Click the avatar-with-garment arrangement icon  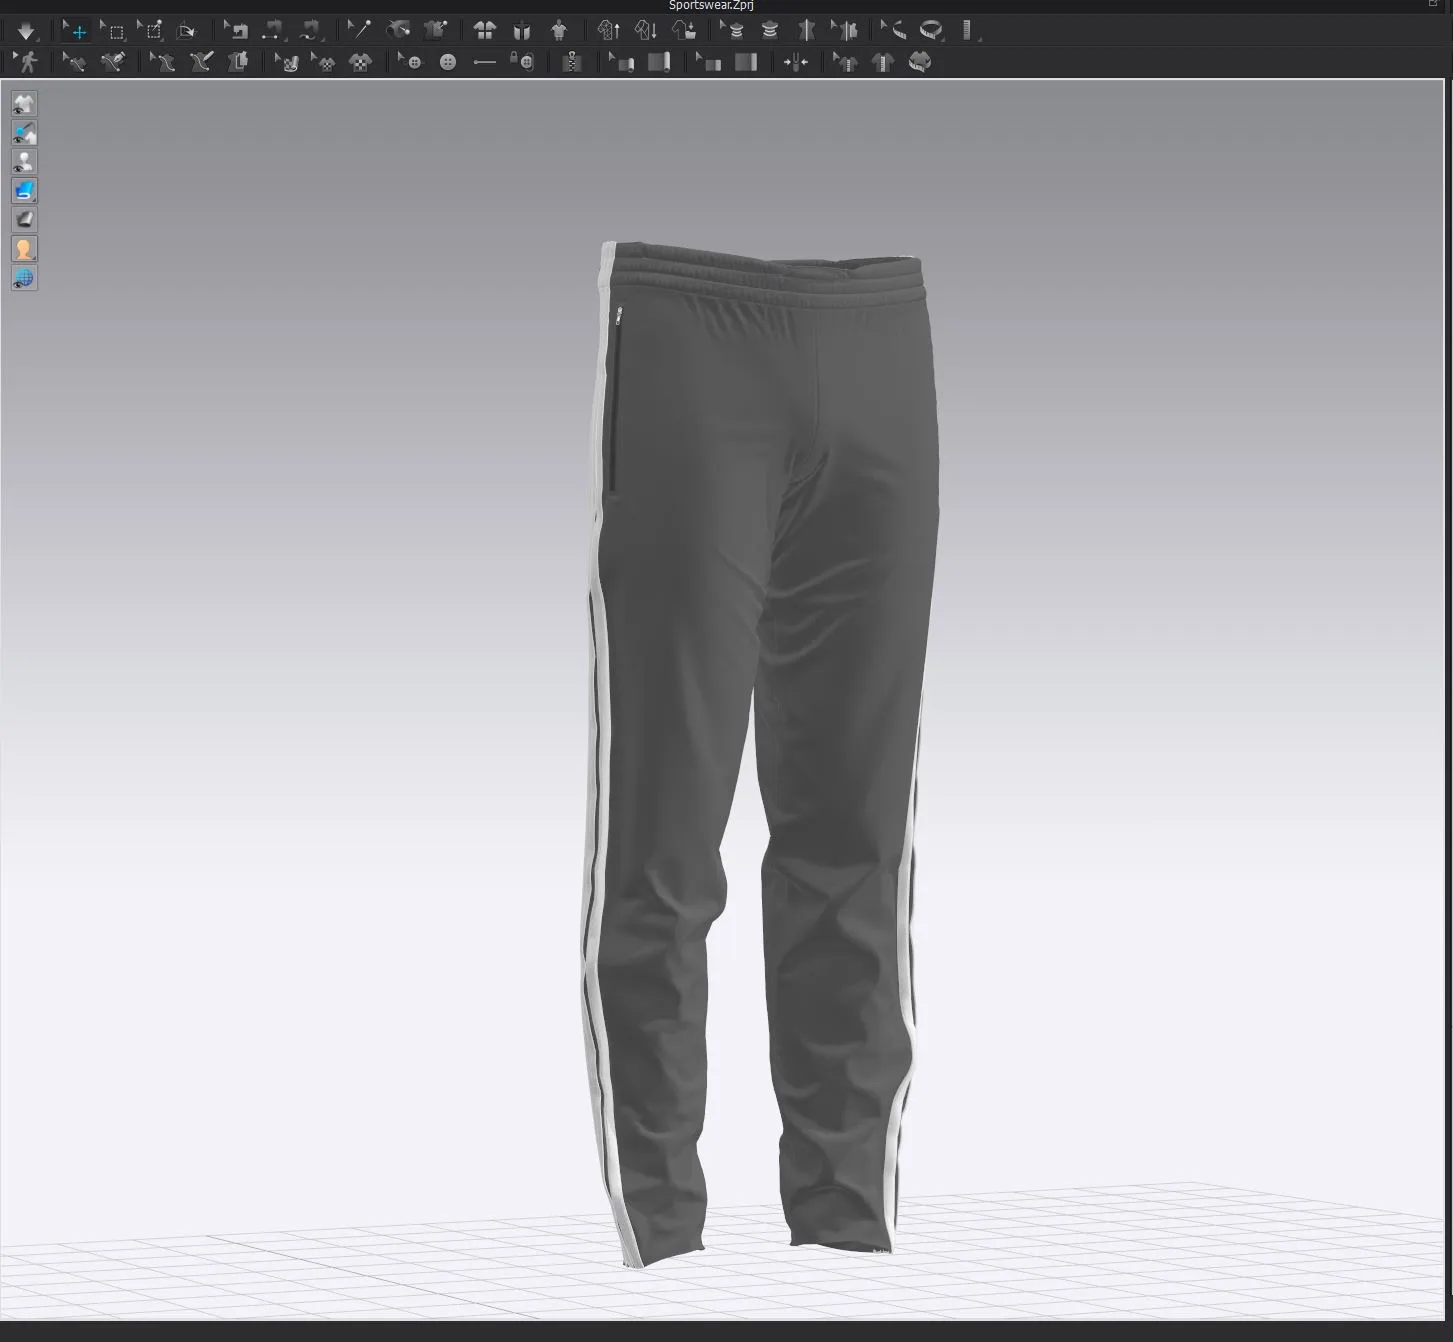(x=559, y=31)
